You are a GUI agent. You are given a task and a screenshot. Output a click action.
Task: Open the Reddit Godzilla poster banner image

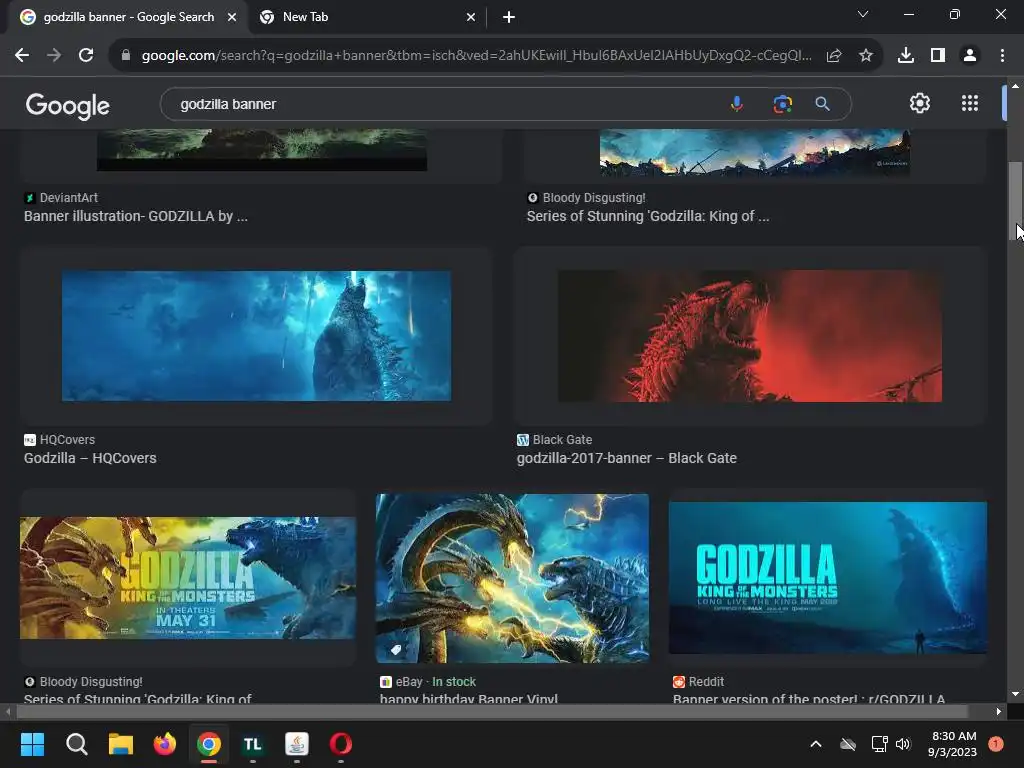[x=827, y=578]
